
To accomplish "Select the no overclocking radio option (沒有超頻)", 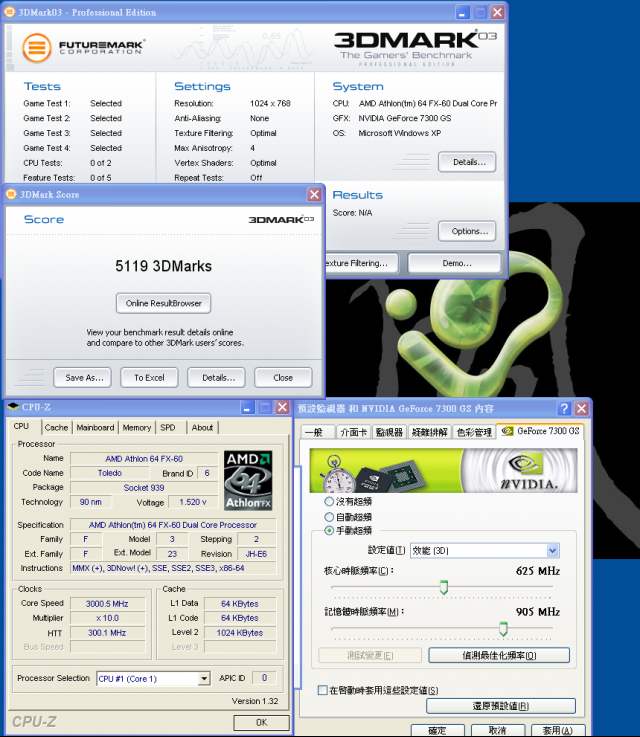I will (329, 502).
